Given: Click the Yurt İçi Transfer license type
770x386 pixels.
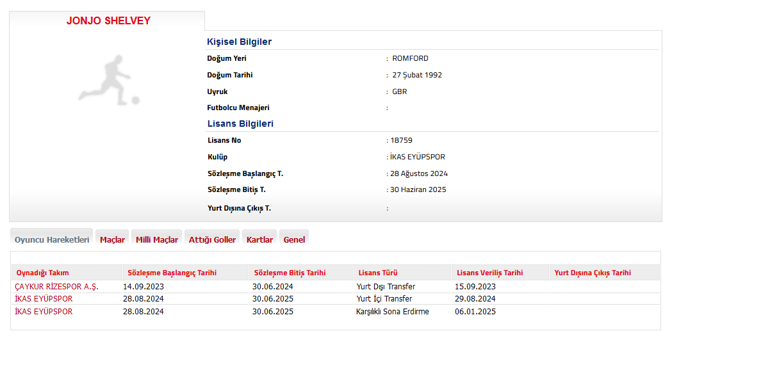Looking at the screenshot, I should pyautogui.click(x=384, y=299).
